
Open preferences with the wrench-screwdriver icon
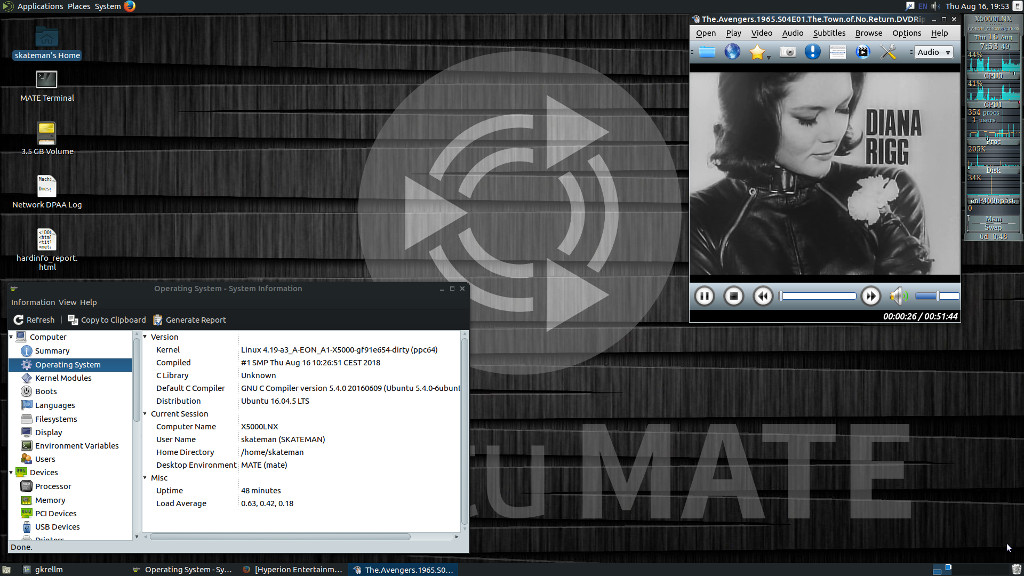tap(888, 52)
